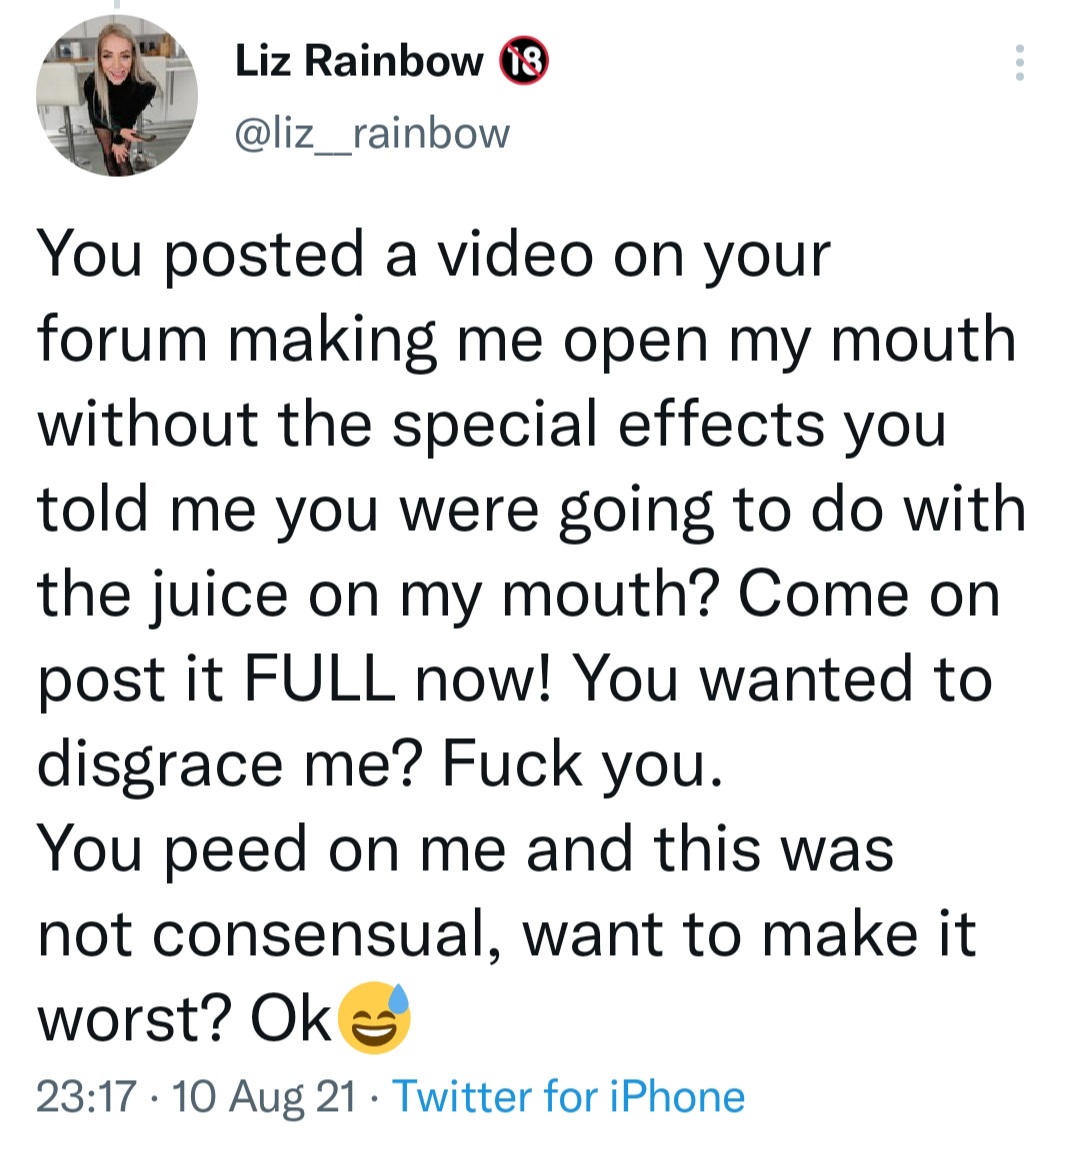The height and width of the screenshot is (1149, 1080).
Task: Tap the @liz__rainbow handle
Action: (372, 133)
